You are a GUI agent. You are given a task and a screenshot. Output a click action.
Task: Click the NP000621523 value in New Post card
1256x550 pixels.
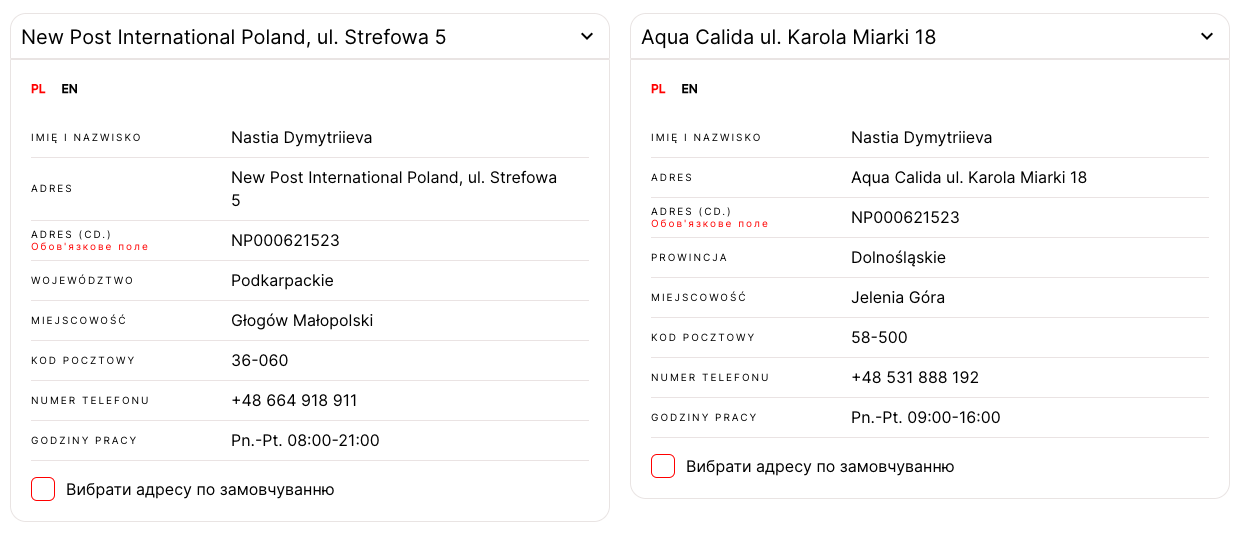(285, 241)
